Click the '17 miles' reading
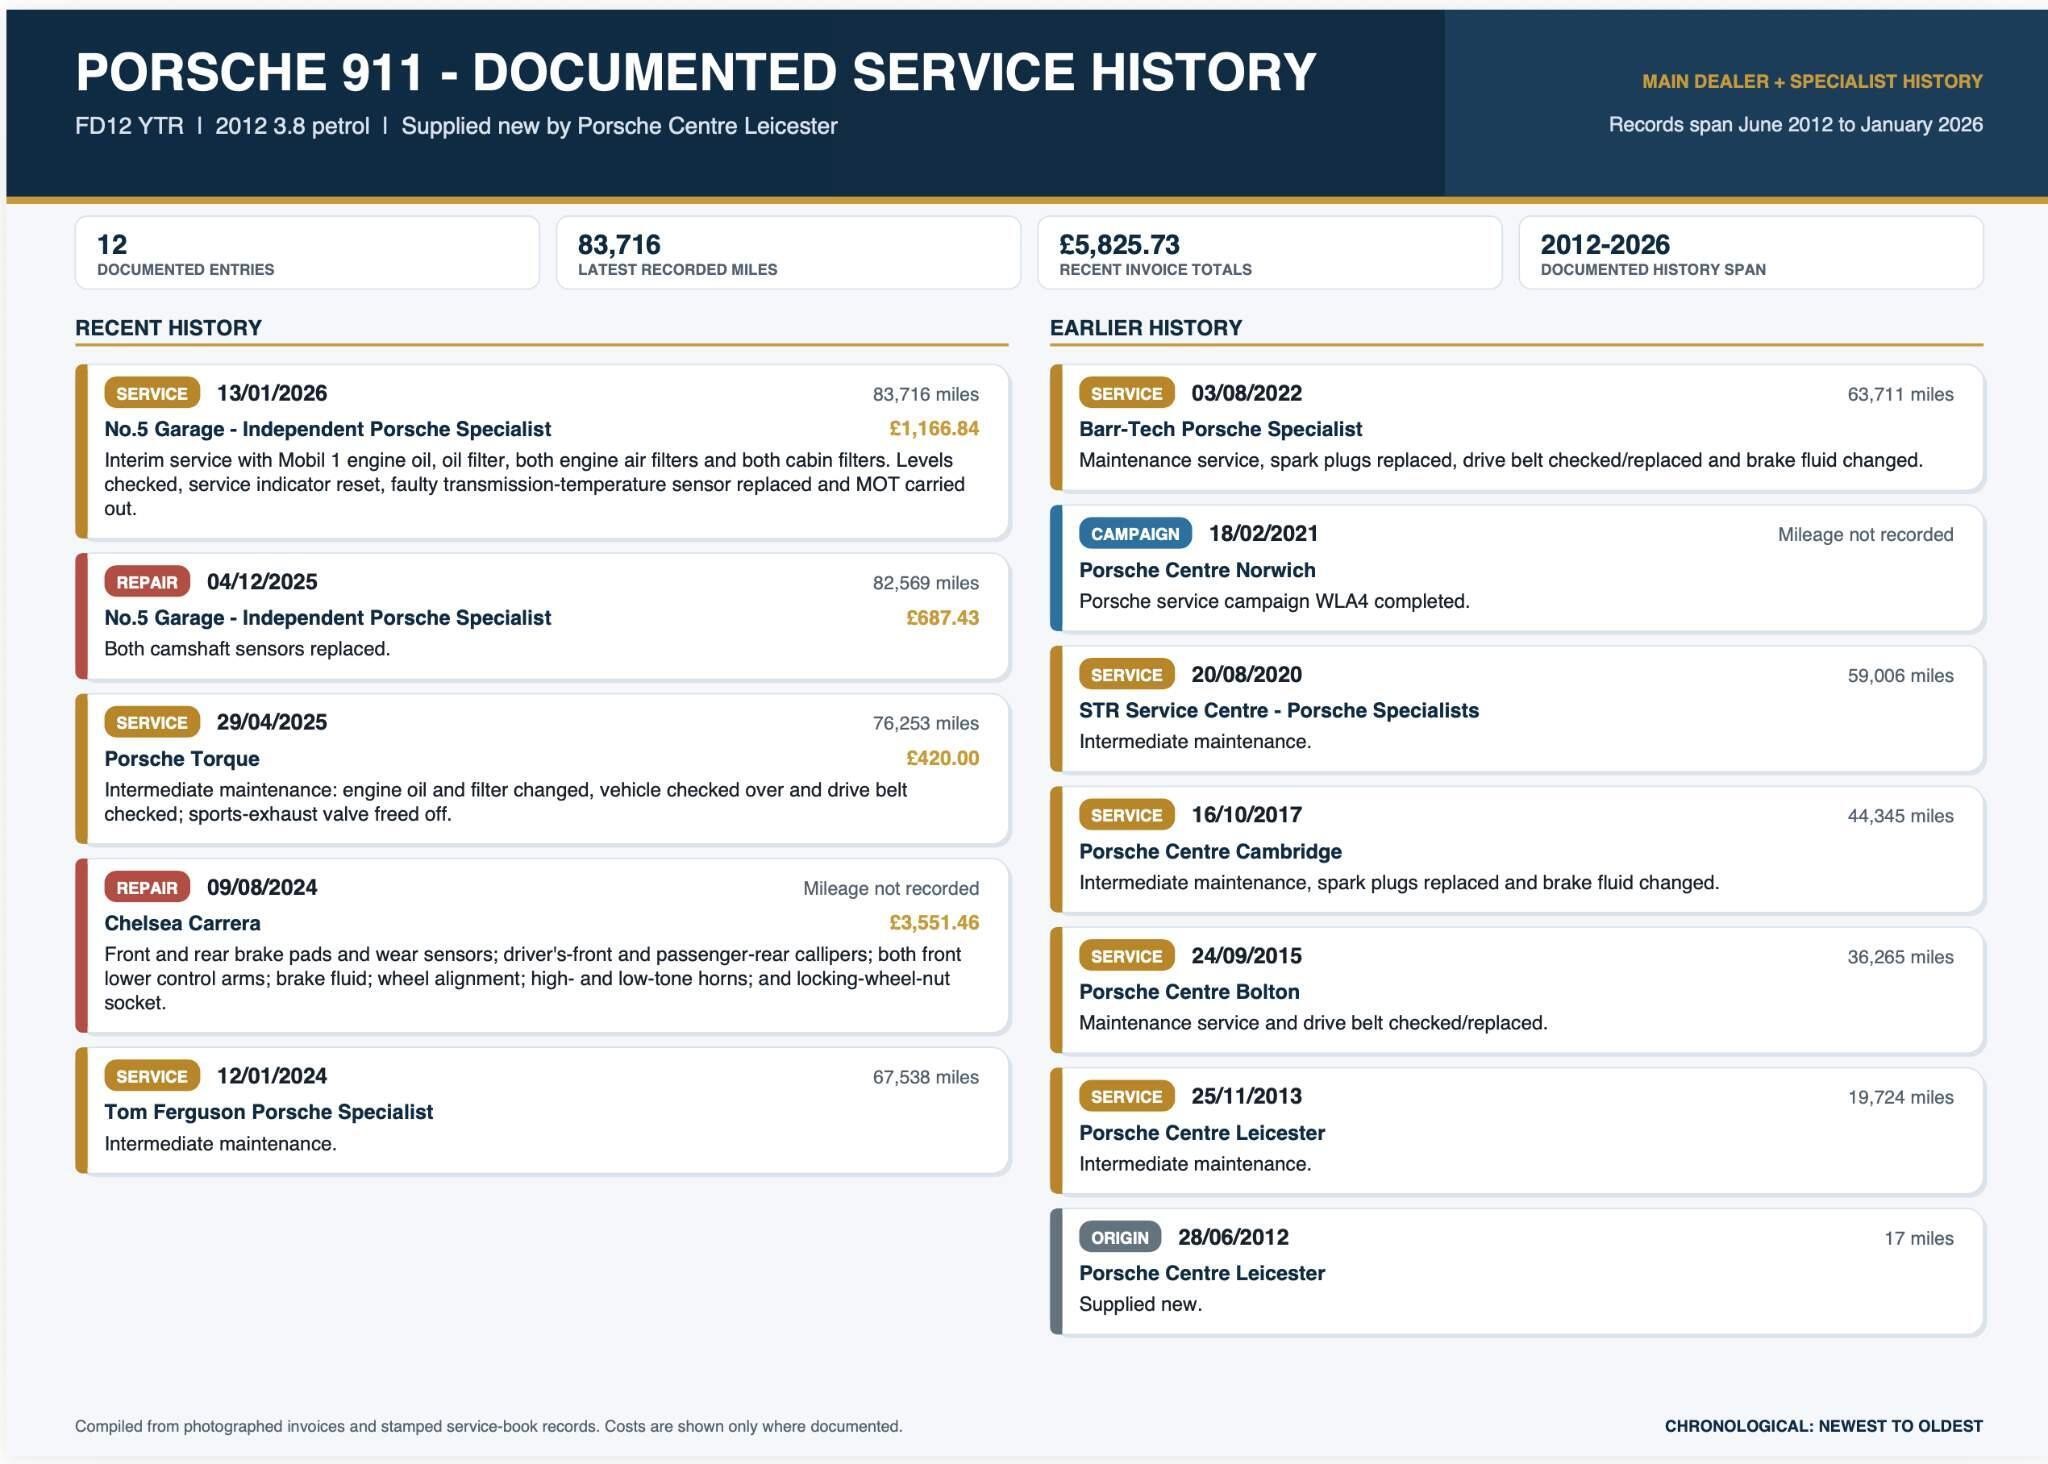Viewport: 2048px width, 1464px height. 1919,1238
